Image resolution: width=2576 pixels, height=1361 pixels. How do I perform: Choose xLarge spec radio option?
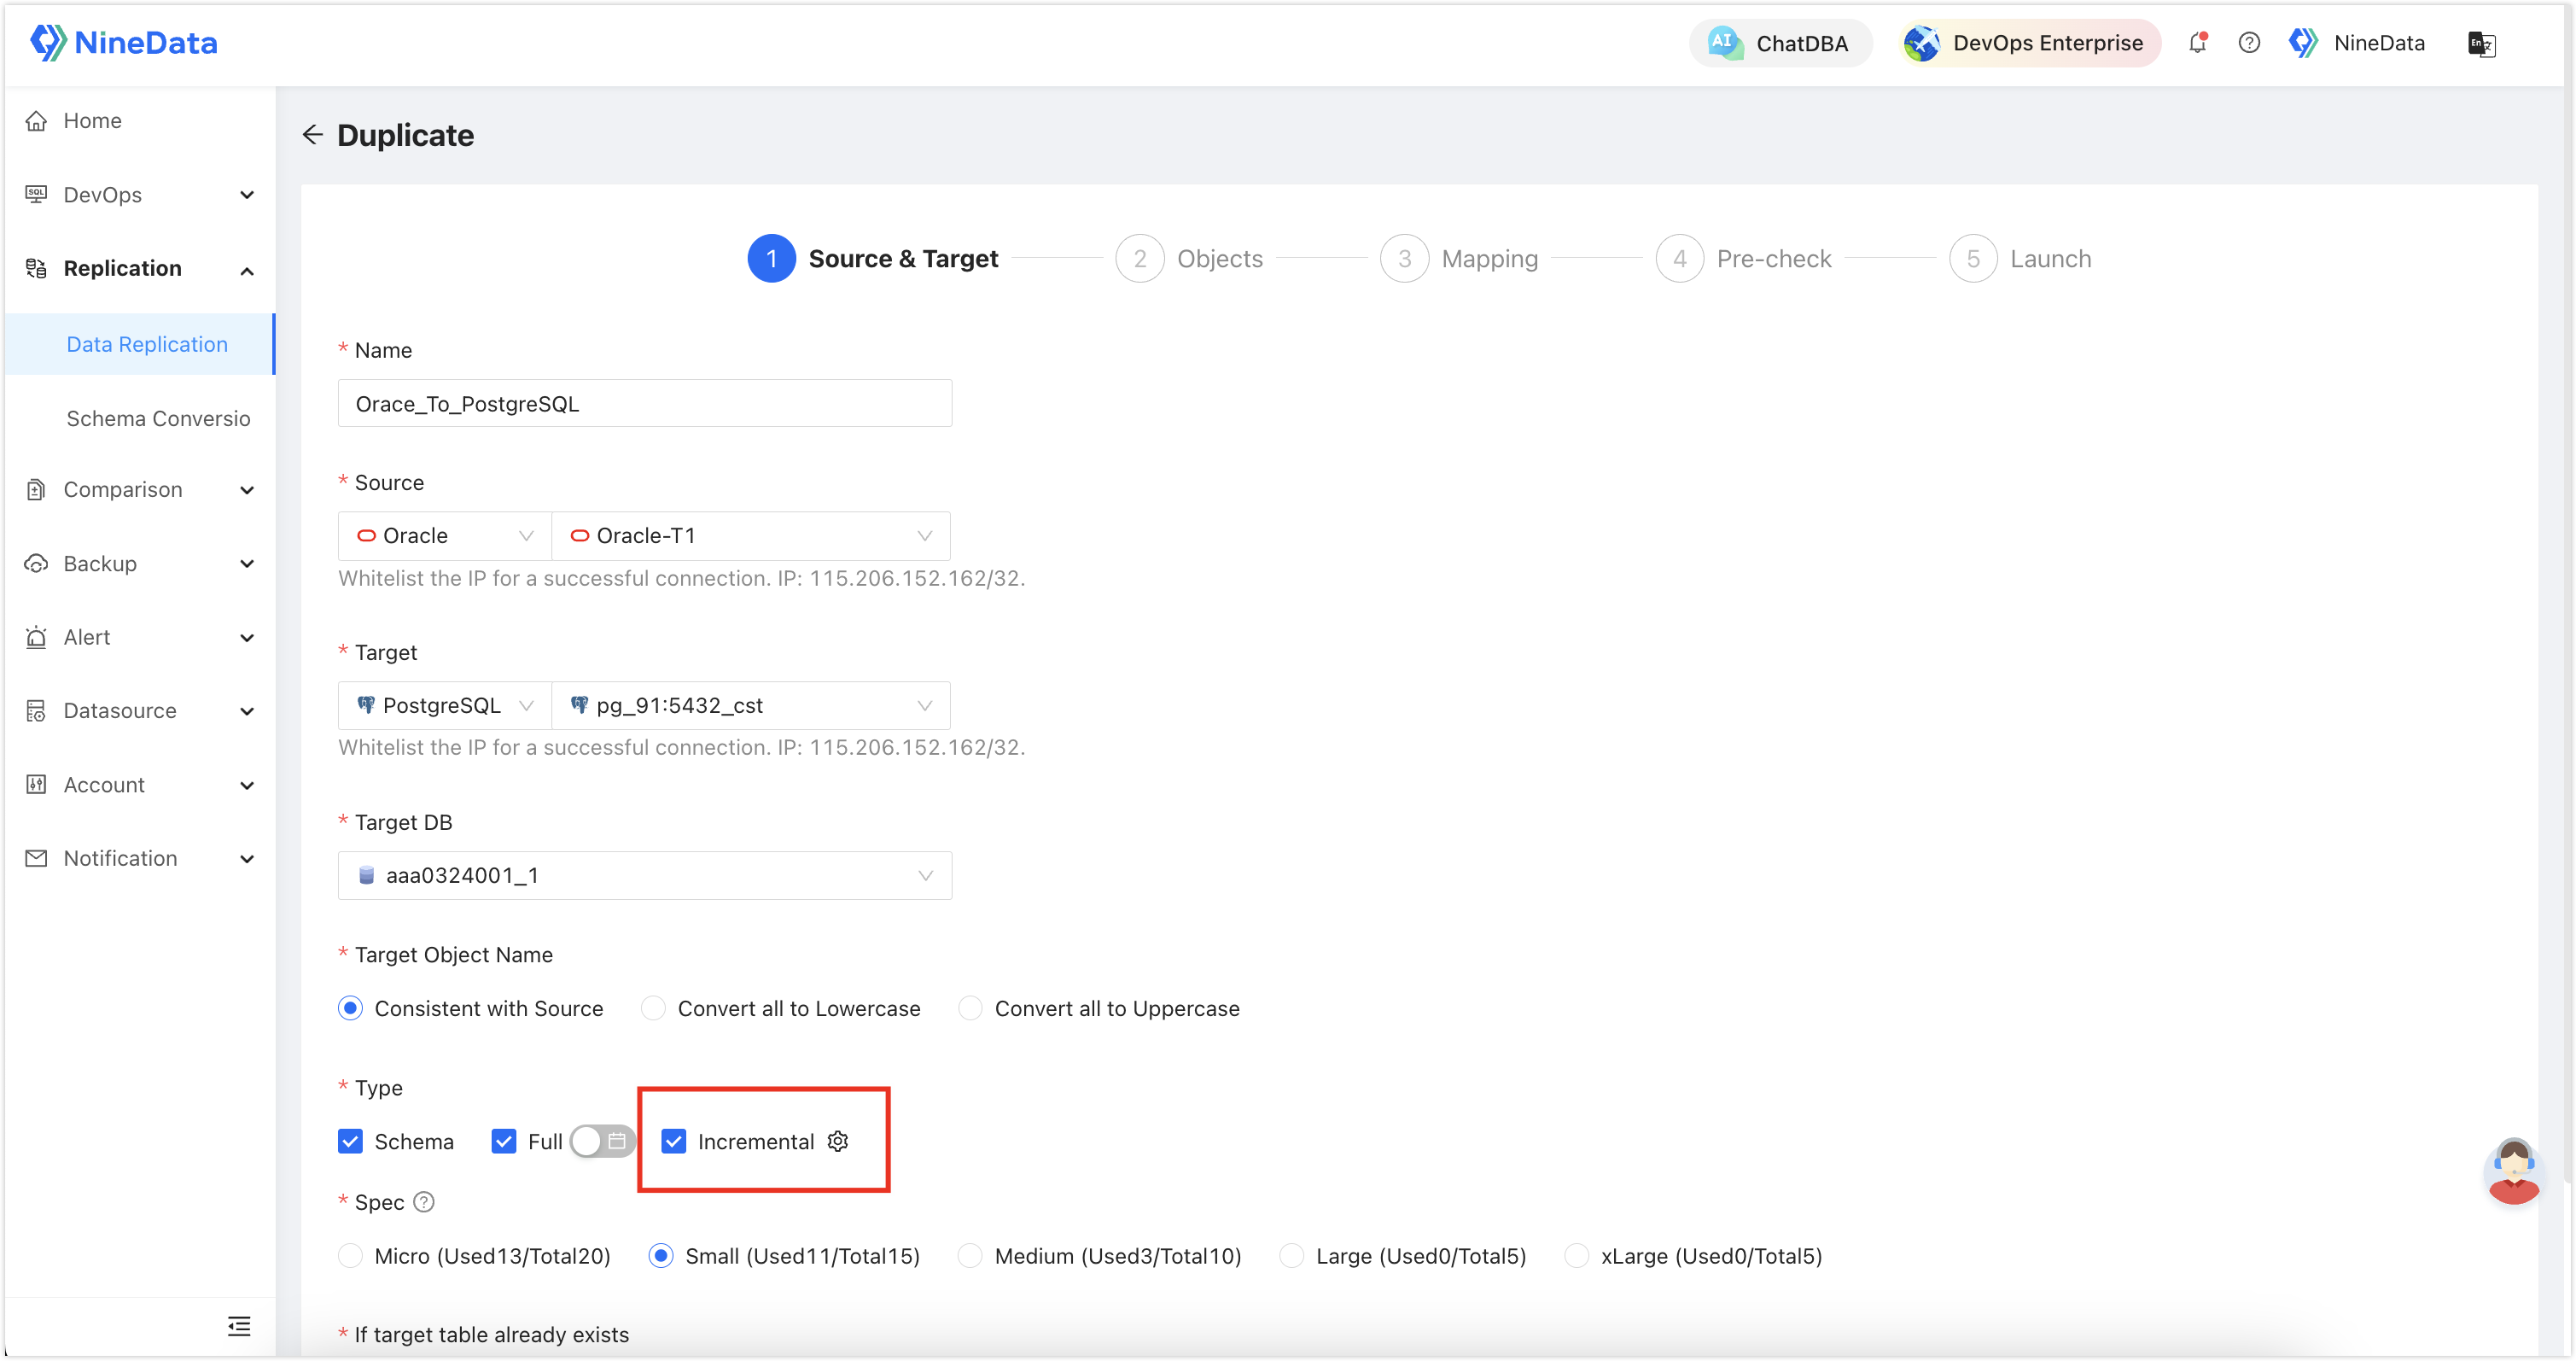click(x=1577, y=1256)
